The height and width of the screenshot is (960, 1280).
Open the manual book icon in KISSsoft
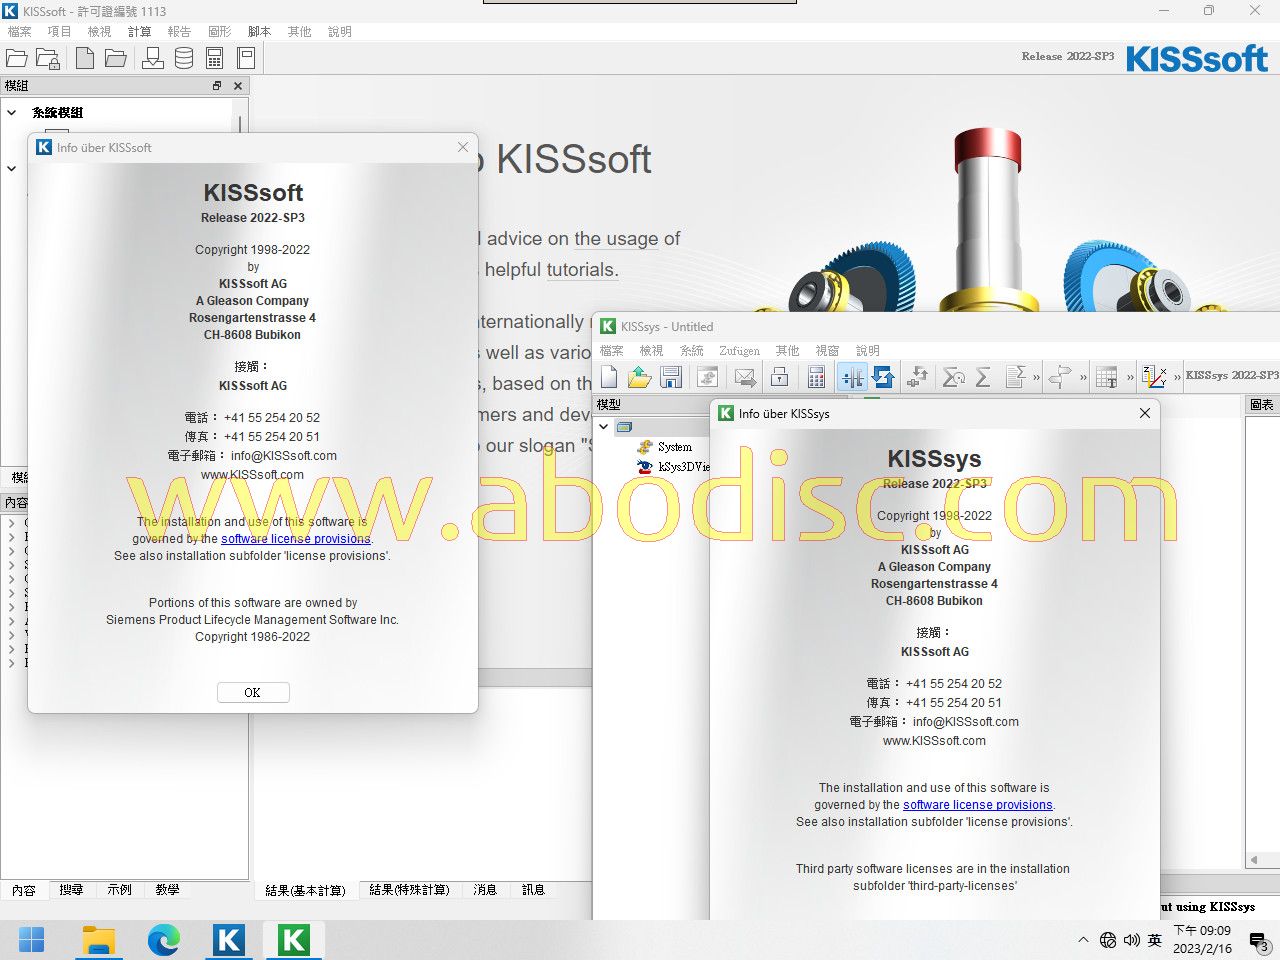click(x=246, y=58)
